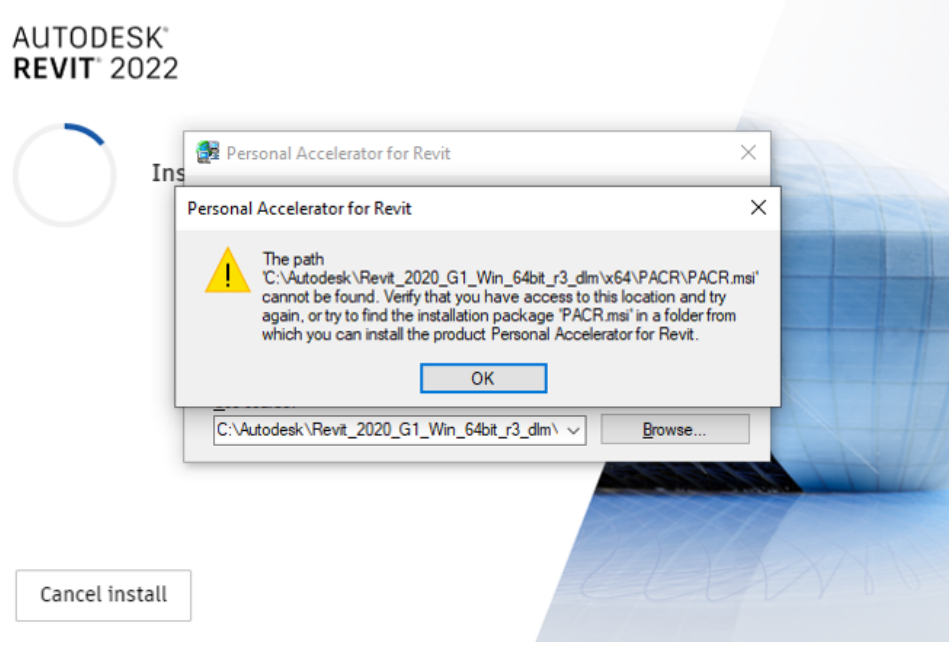
Task: Click the circular install progress spinner
Action: click(64, 175)
